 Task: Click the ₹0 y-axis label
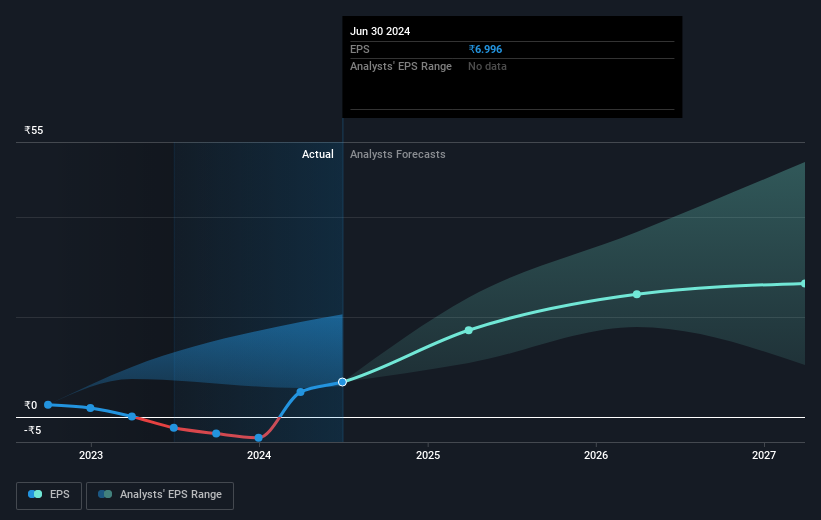(x=31, y=405)
